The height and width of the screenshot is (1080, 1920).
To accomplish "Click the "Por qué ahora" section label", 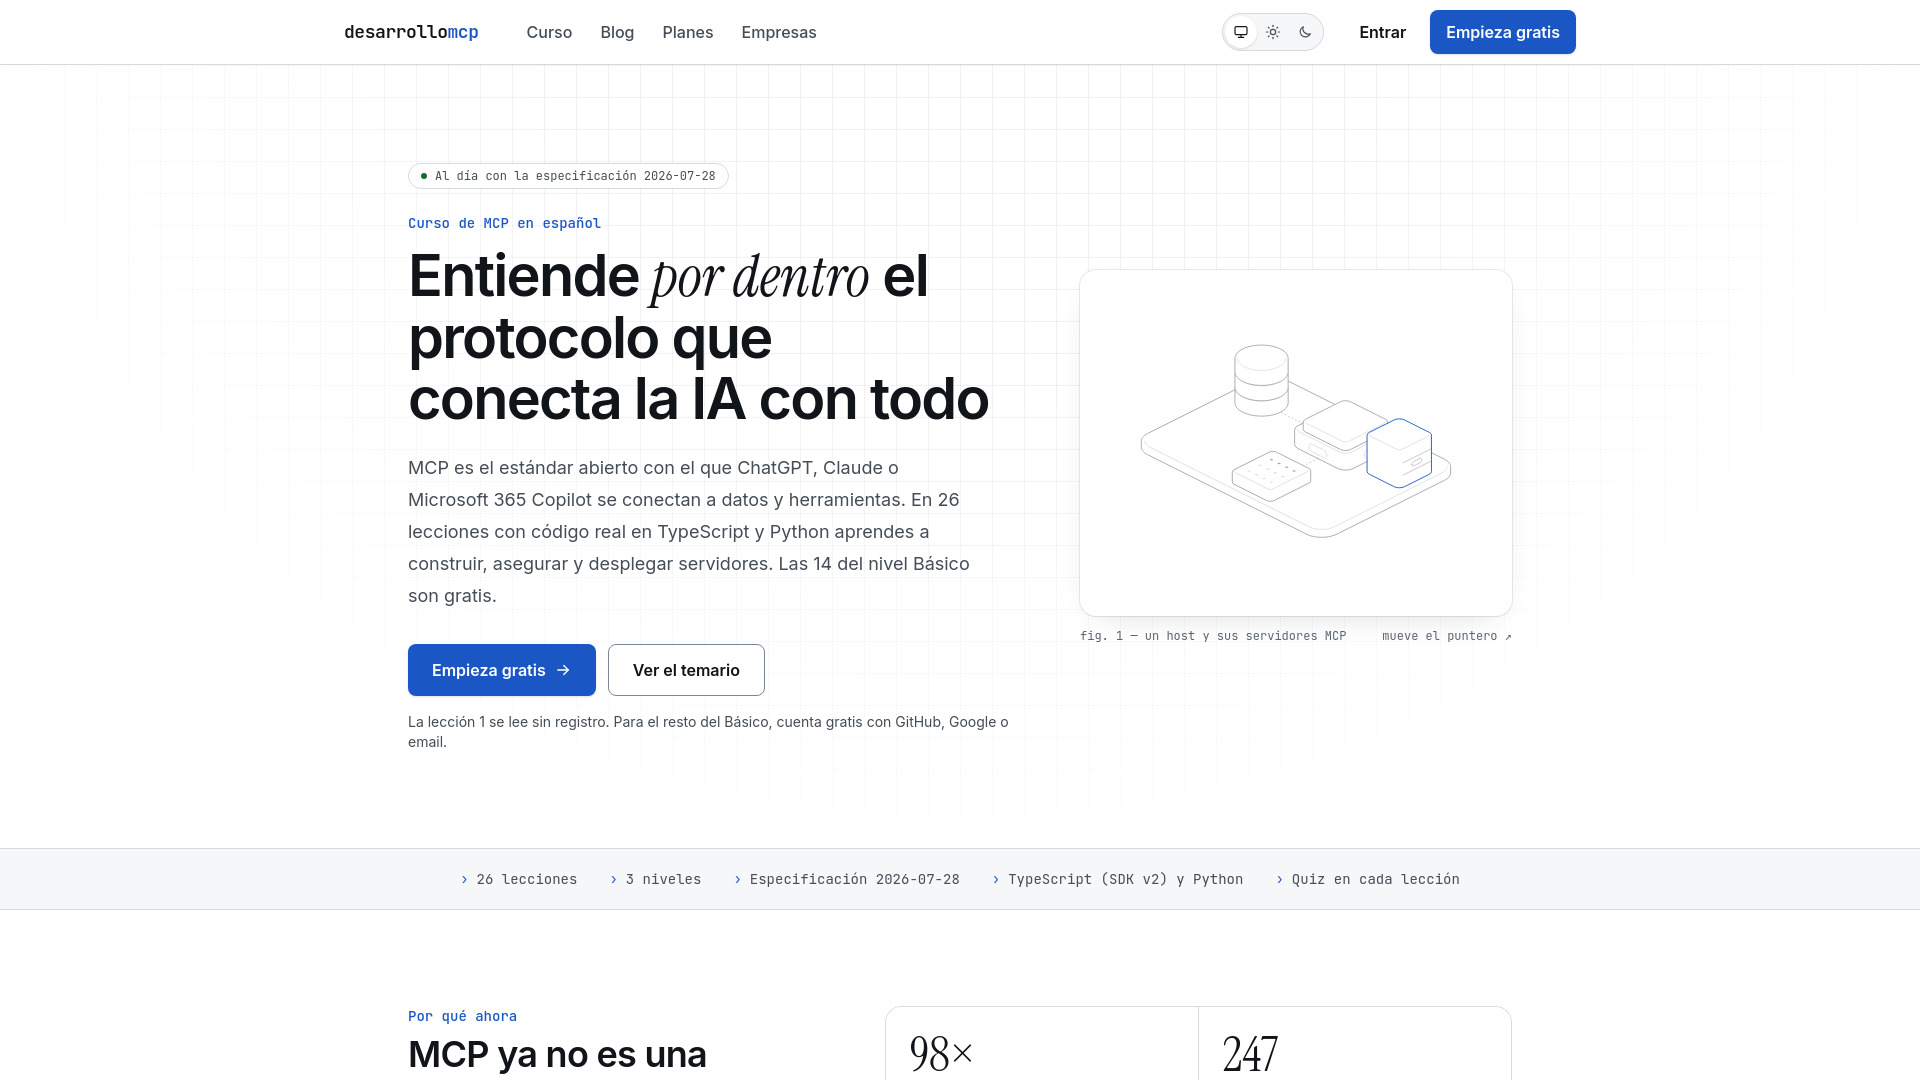I will [462, 1016].
